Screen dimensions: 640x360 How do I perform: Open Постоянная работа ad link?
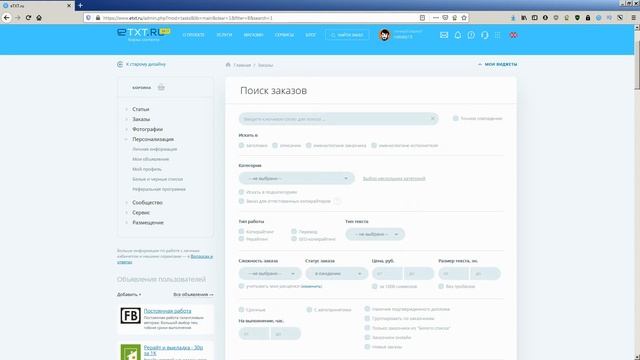pos(167,311)
